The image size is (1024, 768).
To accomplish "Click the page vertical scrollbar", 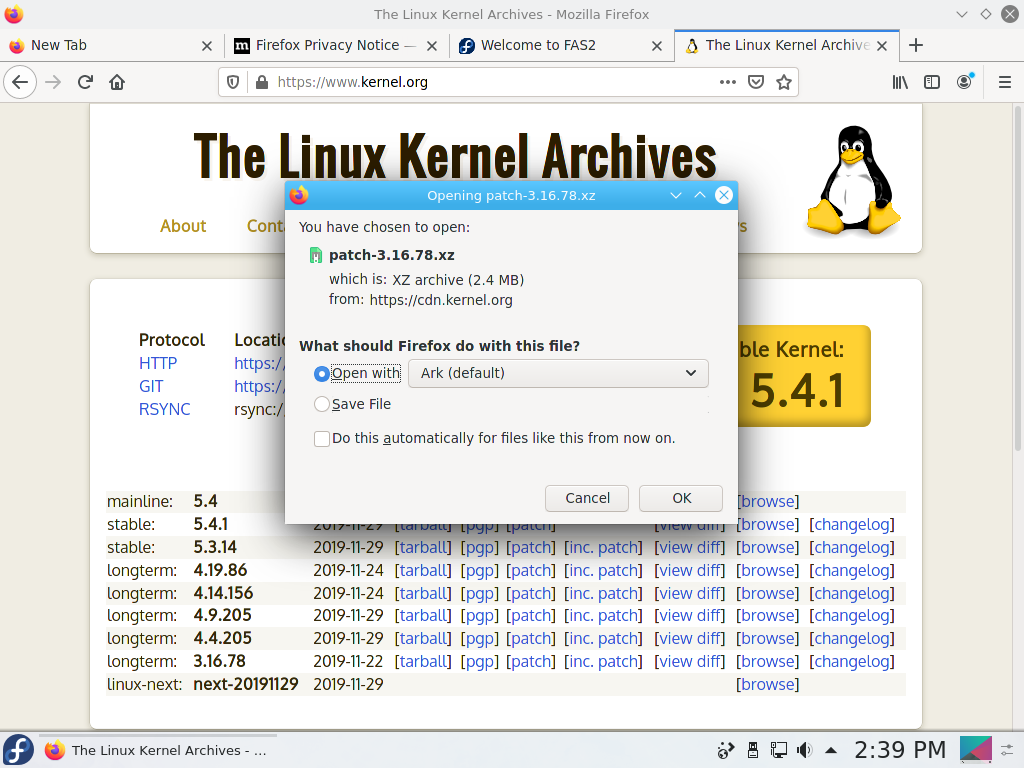I will (x=1017, y=278).
